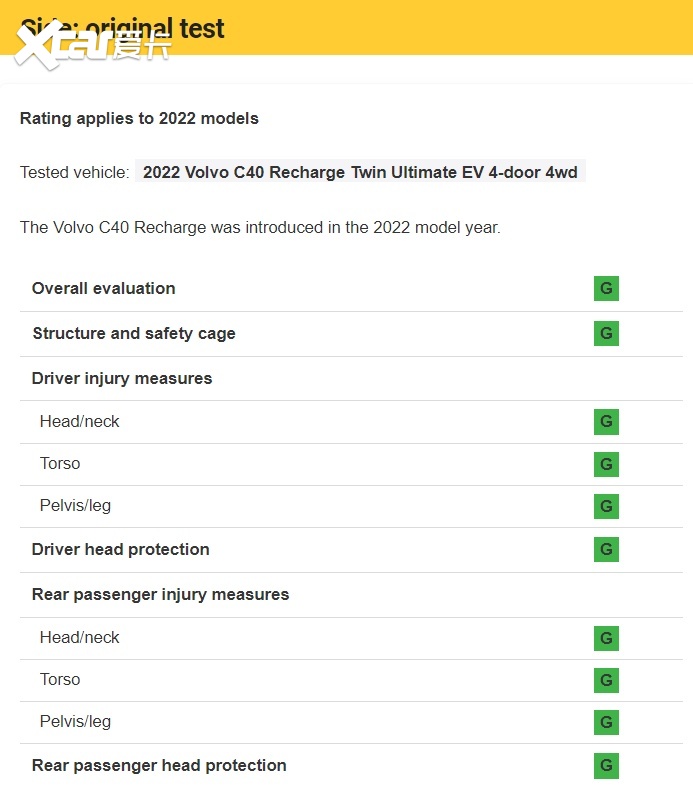Click rear passenger Torso G badge

click(x=606, y=680)
